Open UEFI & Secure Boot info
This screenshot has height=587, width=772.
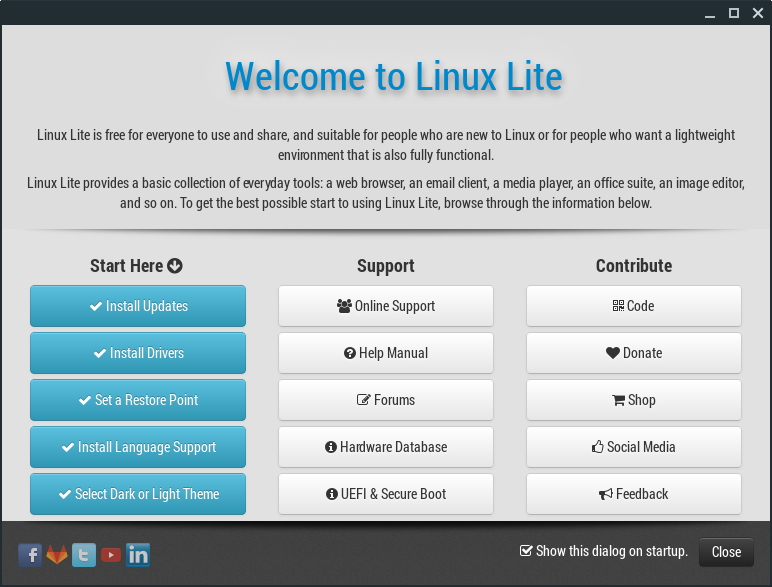pos(386,494)
